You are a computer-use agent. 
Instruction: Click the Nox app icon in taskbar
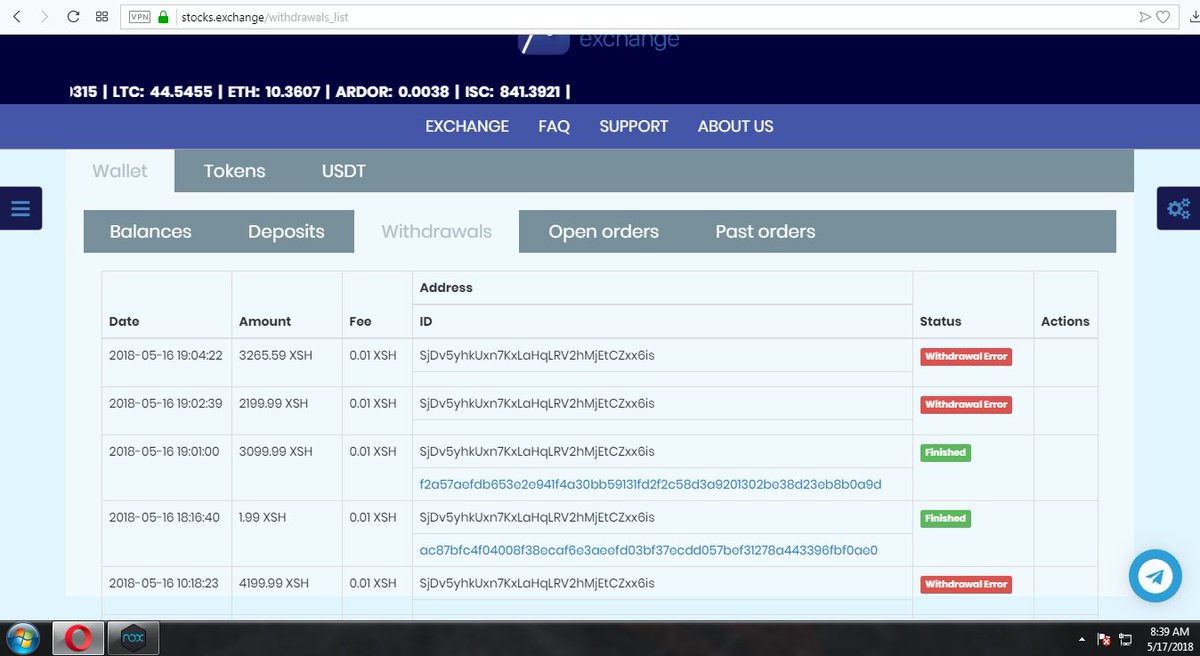point(133,638)
